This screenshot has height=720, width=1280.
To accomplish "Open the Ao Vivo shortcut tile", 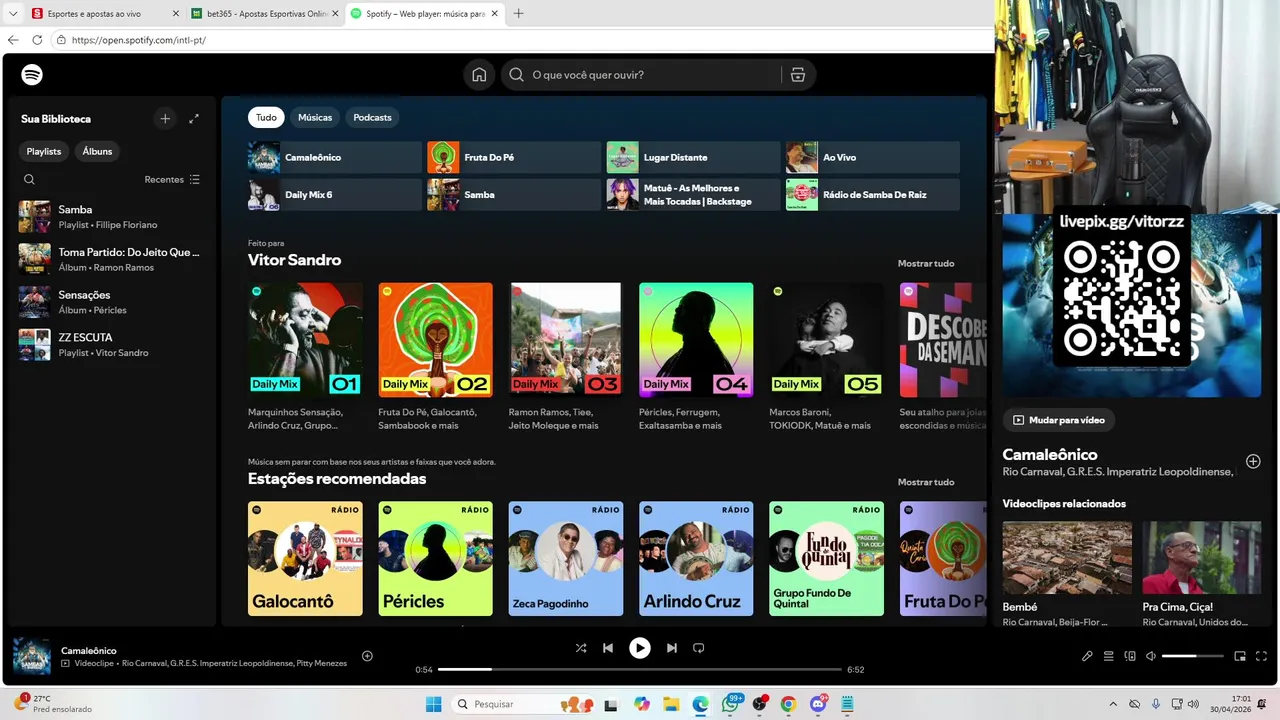I will 872,158.
